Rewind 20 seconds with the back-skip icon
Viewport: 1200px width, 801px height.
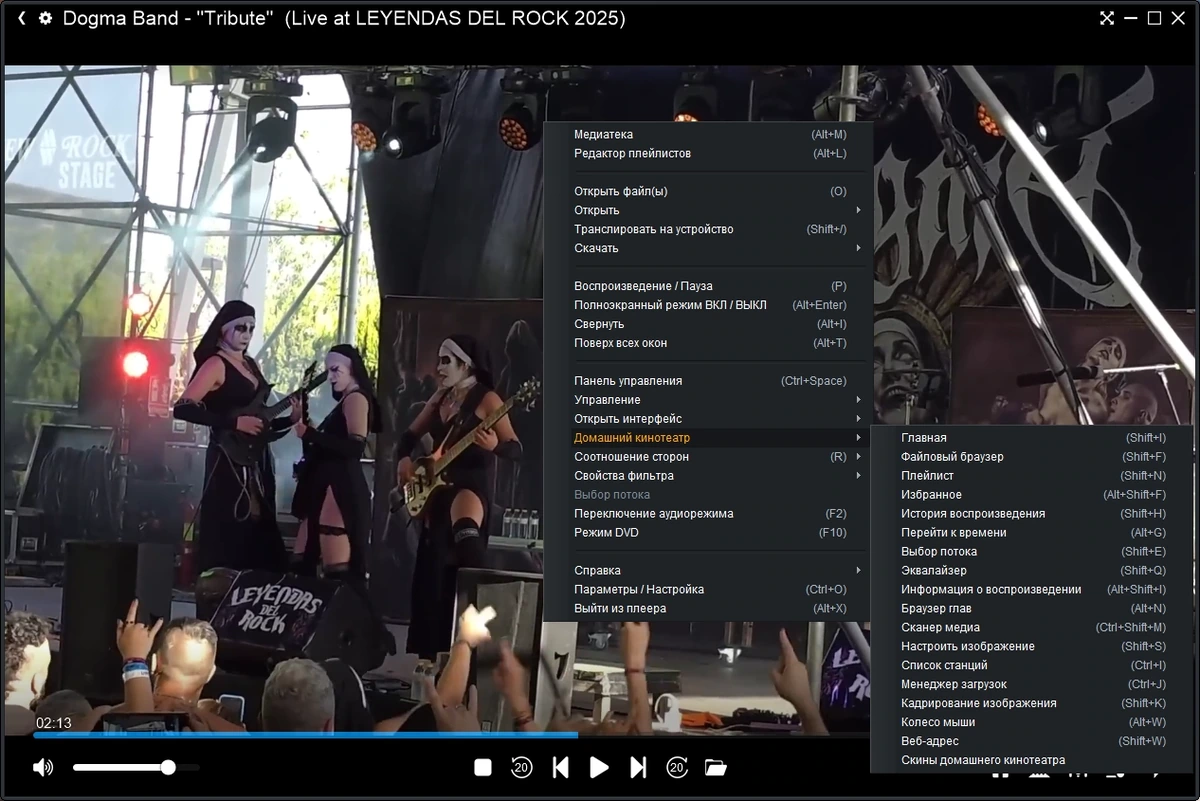pos(521,767)
